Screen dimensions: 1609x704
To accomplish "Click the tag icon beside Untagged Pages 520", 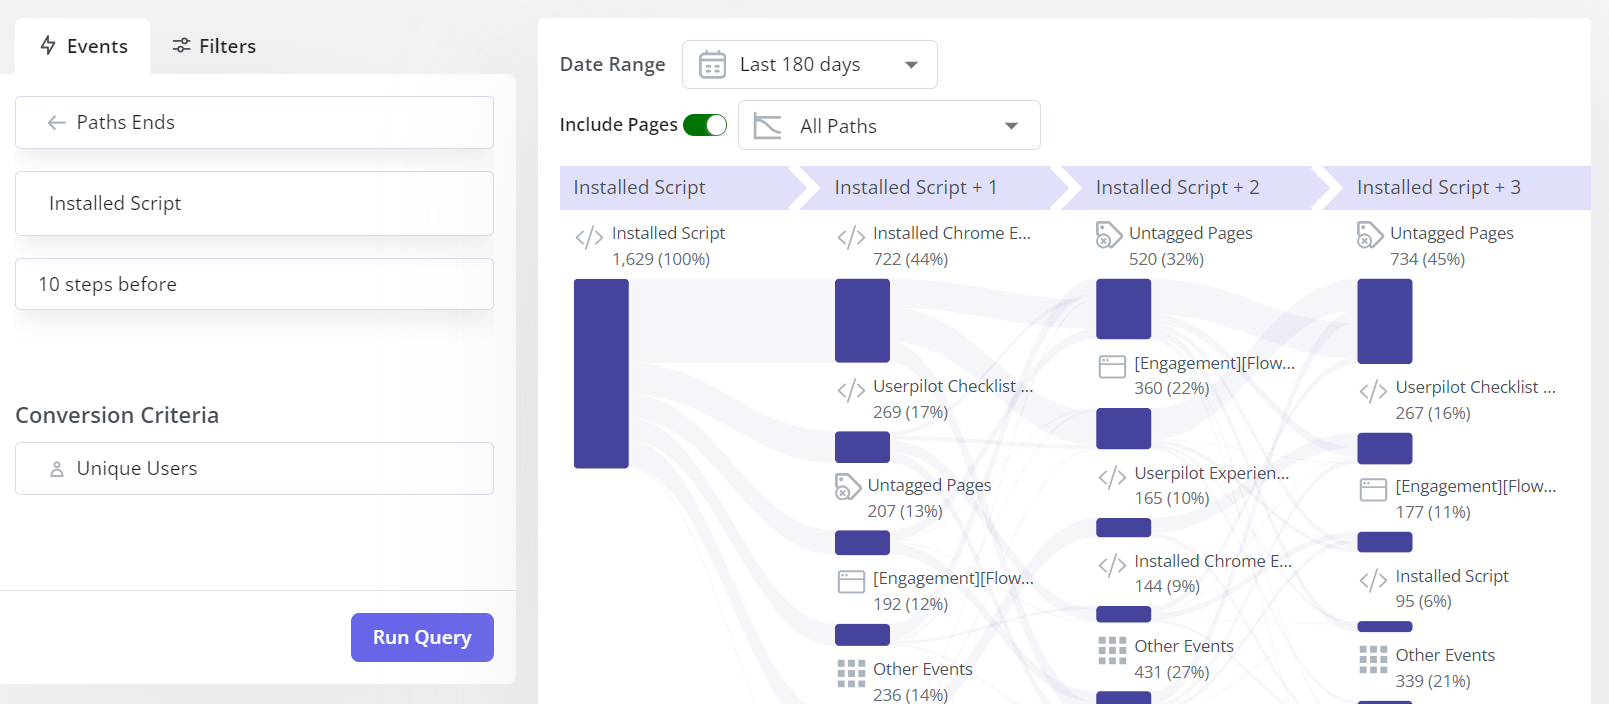I will pos(1109,235).
